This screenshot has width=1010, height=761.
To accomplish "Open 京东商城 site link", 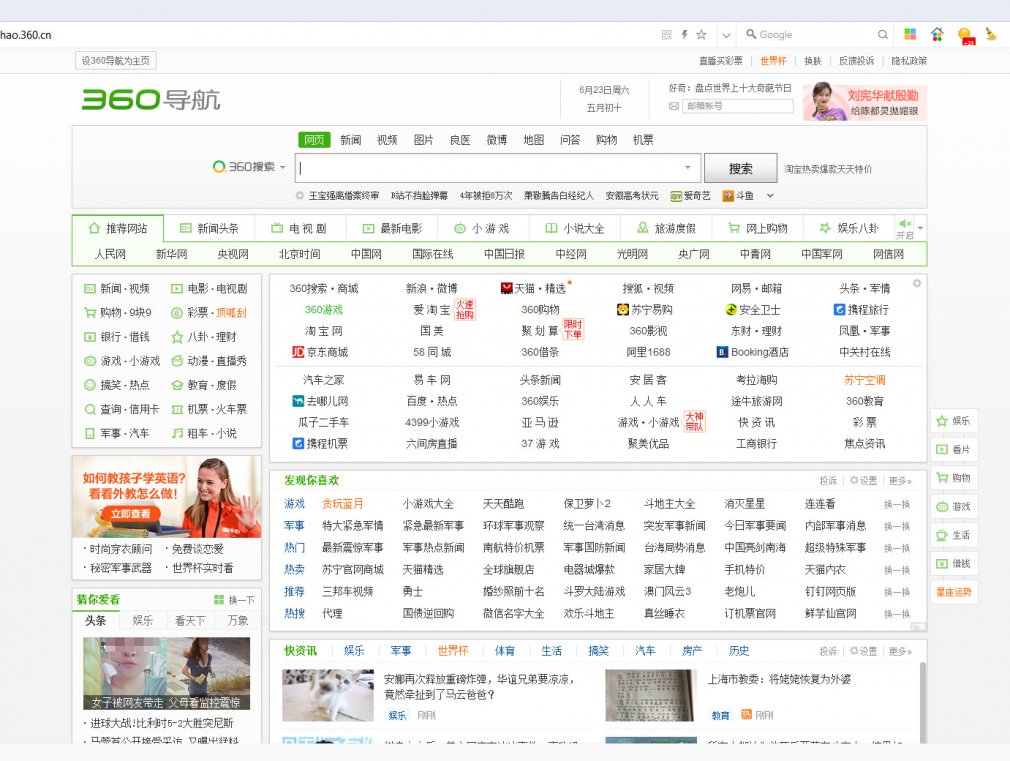I will pyautogui.click(x=319, y=352).
